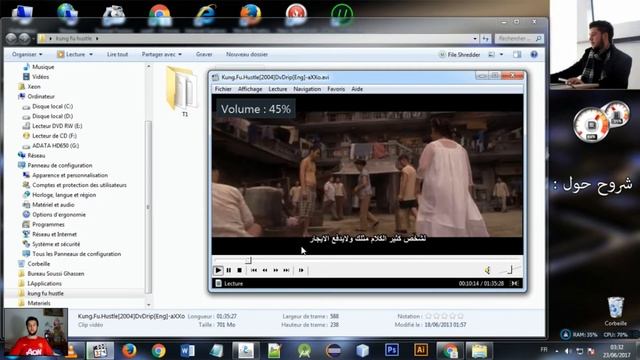
Task: Click the Rechercher search field
Action: click(x=518, y=38)
